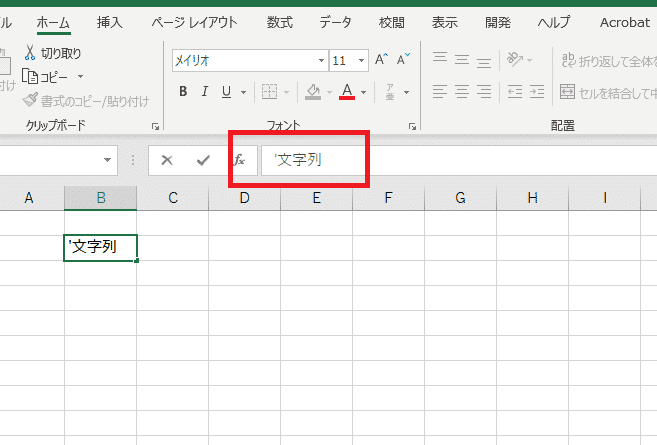657x445 pixels.
Task: Click the Cut (切り取り) scissors button
Action: [54, 53]
